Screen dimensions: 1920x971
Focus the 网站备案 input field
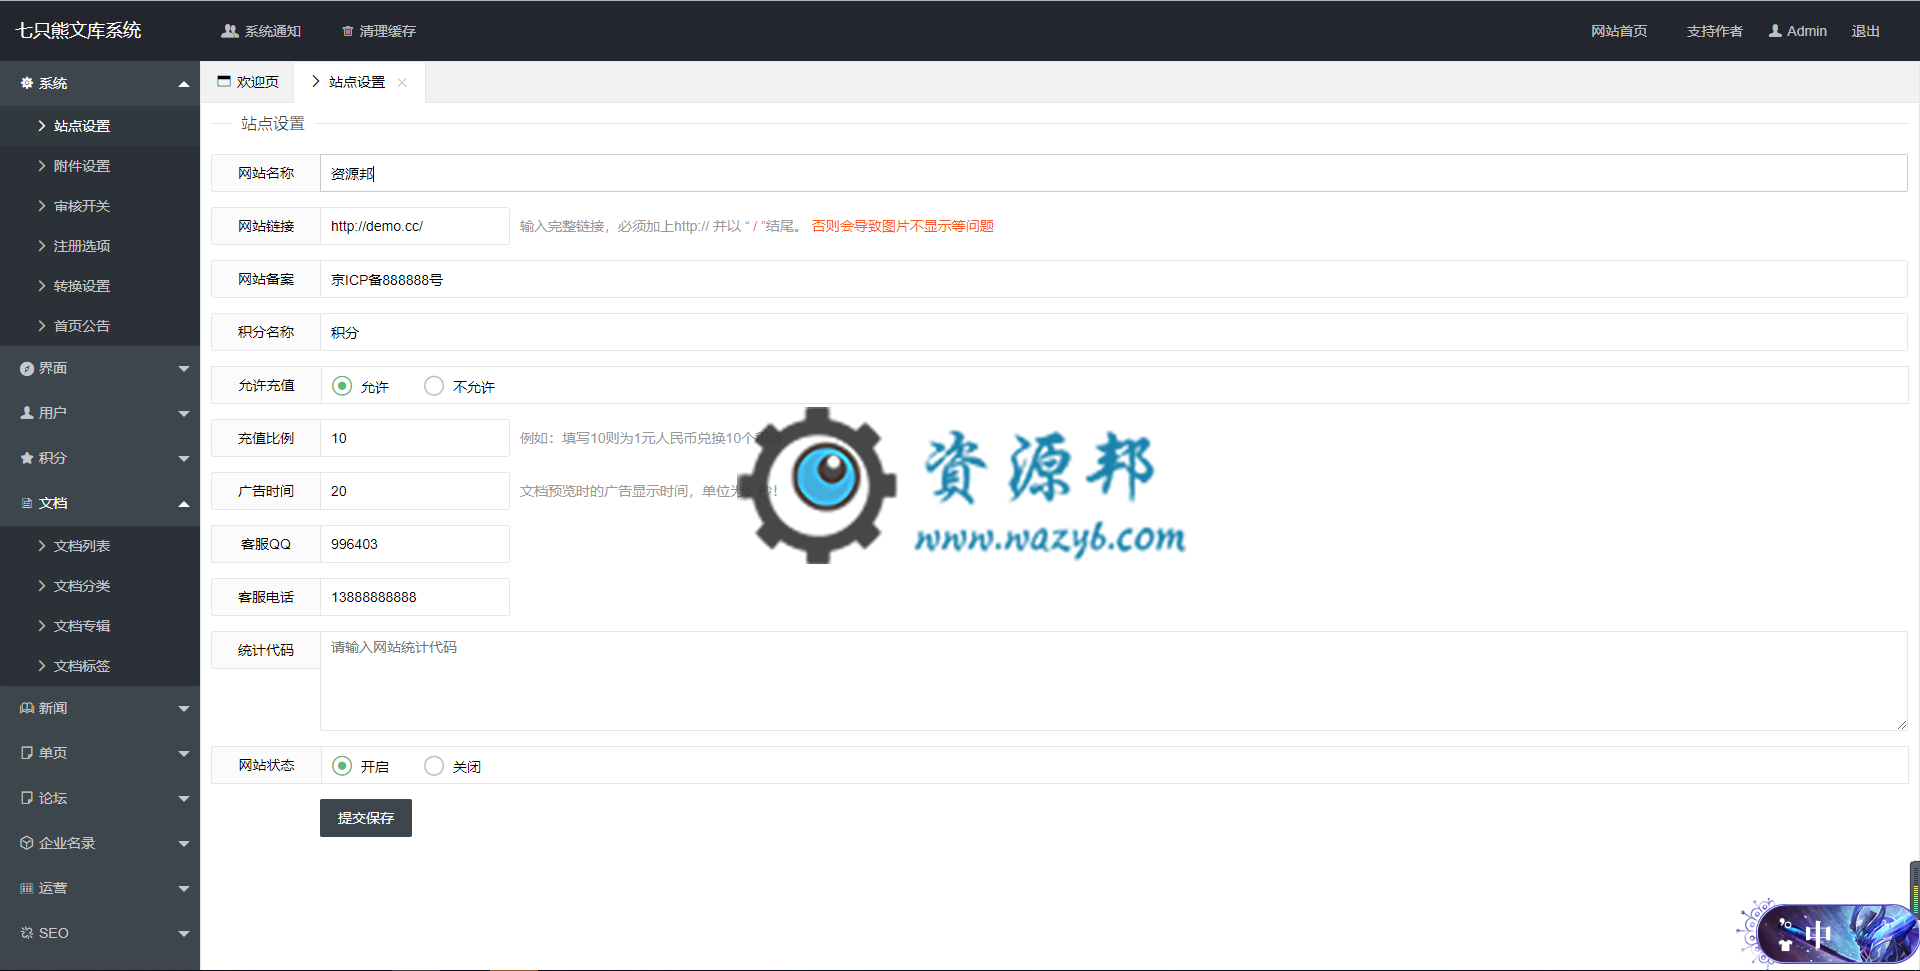1113,279
